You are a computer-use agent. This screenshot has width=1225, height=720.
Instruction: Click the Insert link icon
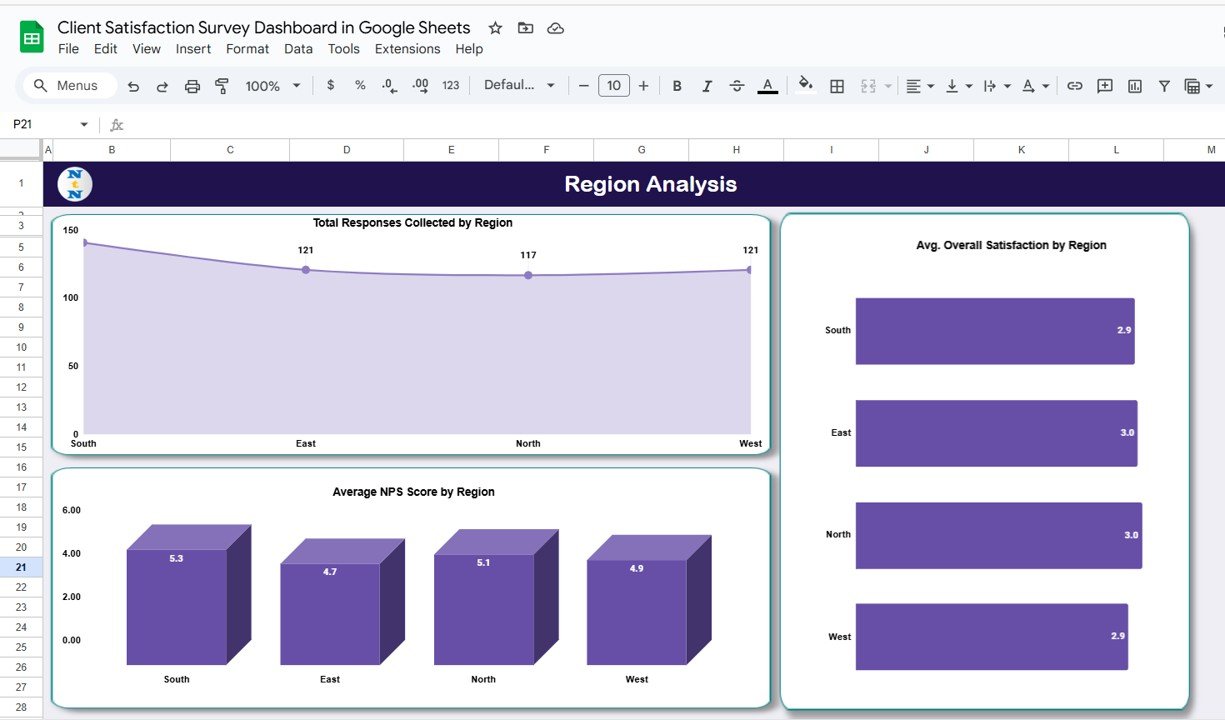(1074, 86)
